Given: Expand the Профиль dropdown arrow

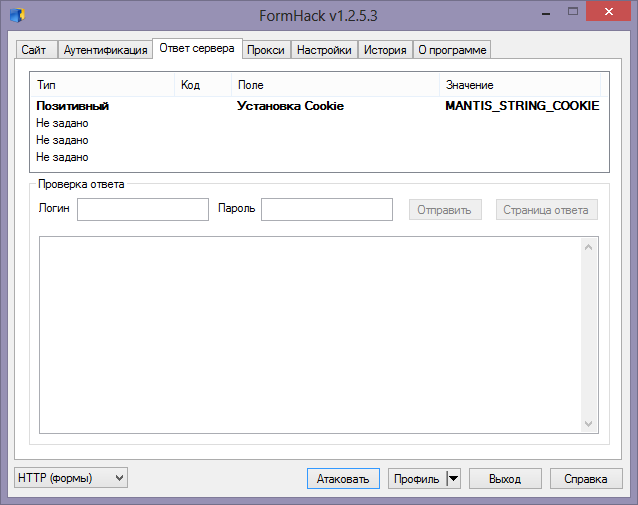Looking at the screenshot, I should [453, 479].
